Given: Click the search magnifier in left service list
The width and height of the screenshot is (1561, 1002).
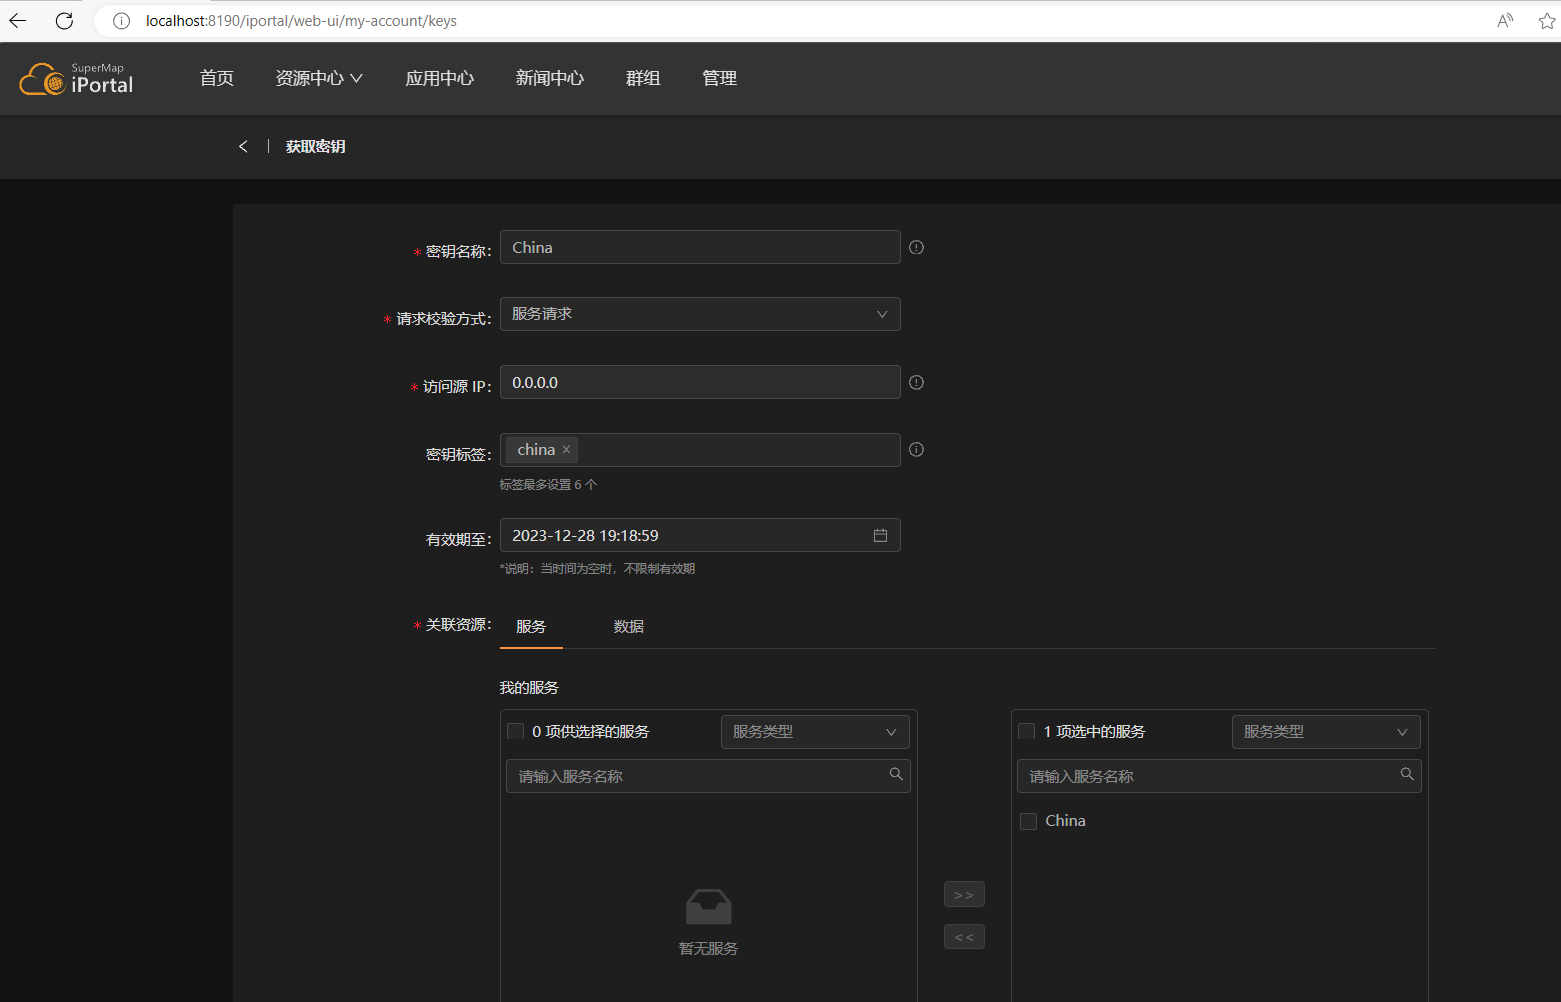Looking at the screenshot, I should [x=895, y=774].
